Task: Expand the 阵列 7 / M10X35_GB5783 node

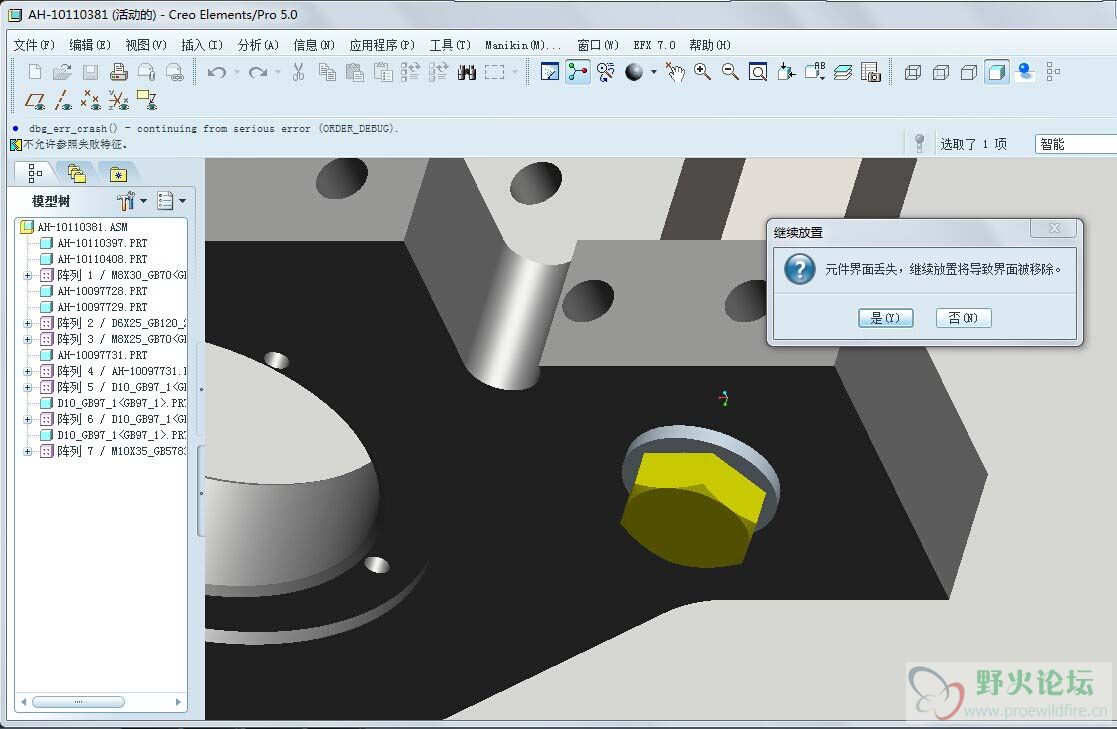Action: 28,451
